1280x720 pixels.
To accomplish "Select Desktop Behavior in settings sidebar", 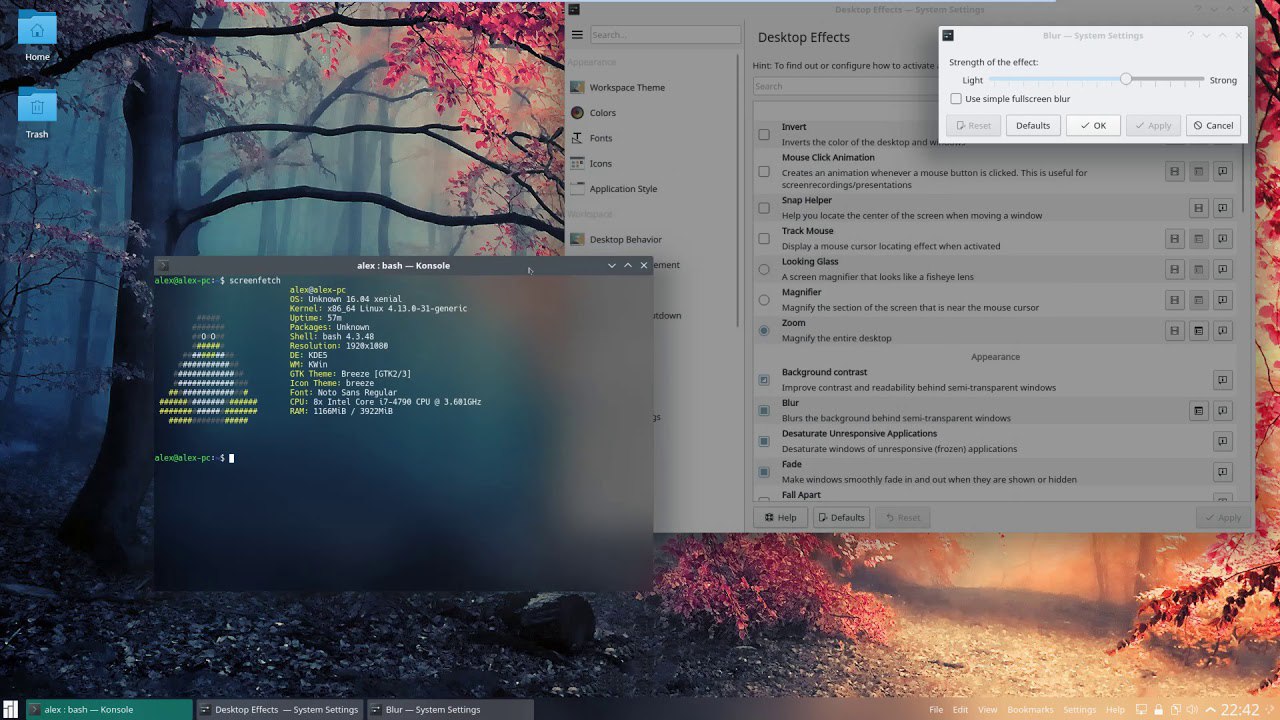I will (x=653, y=239).
